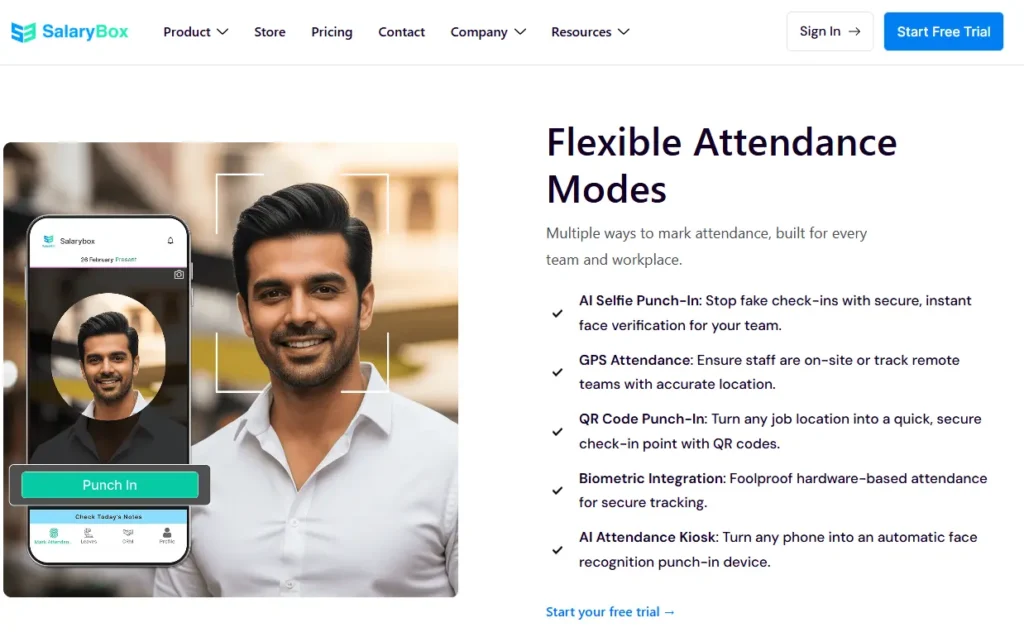Expand the Product dropdown menu

(x=196, y=32)
